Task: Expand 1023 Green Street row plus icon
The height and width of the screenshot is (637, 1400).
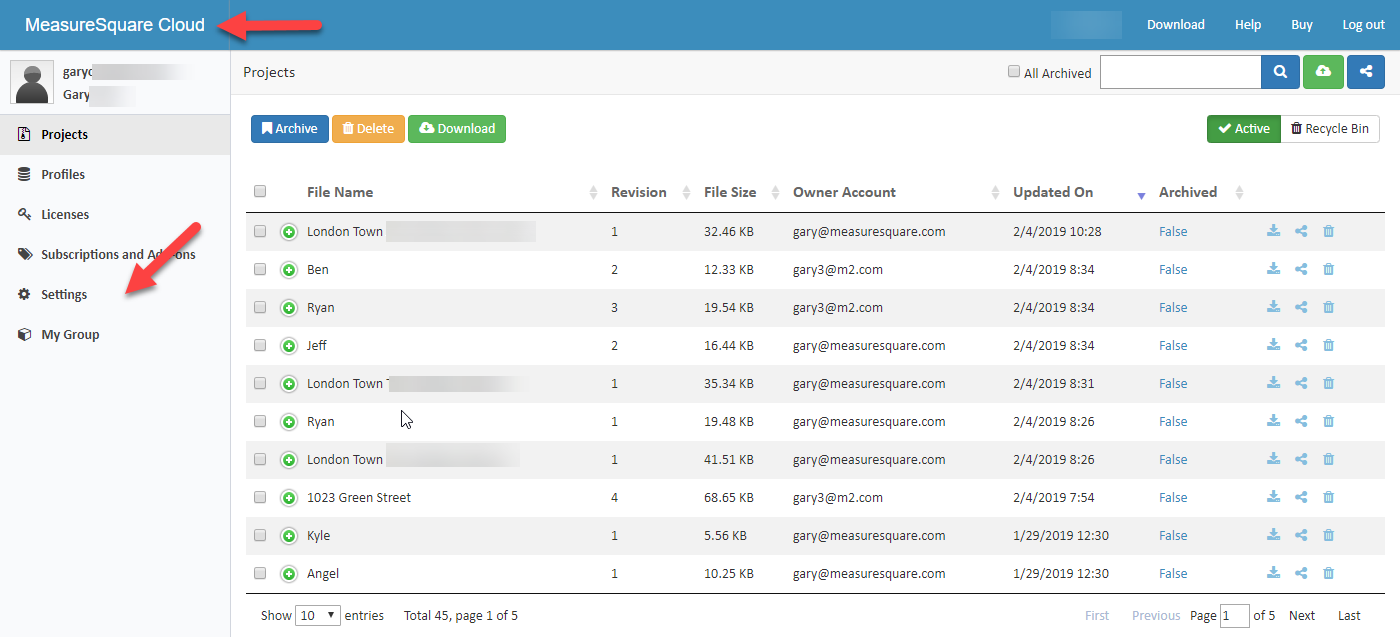Action: 289,498
